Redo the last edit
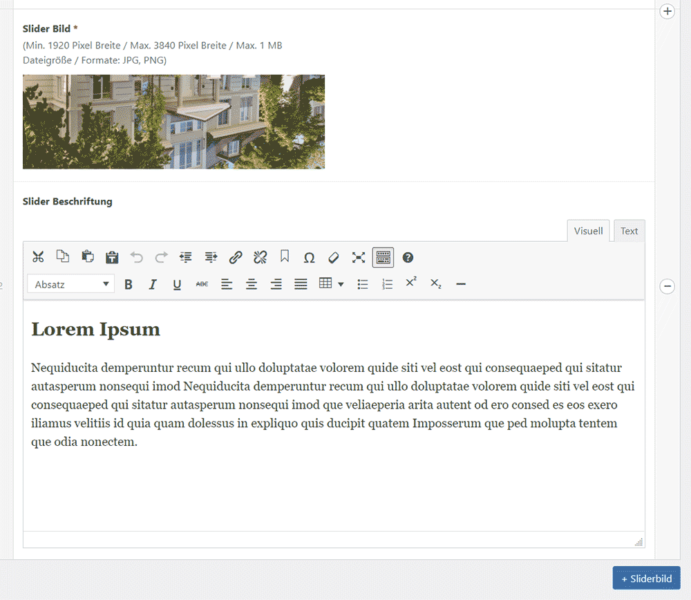 (161, 257)
